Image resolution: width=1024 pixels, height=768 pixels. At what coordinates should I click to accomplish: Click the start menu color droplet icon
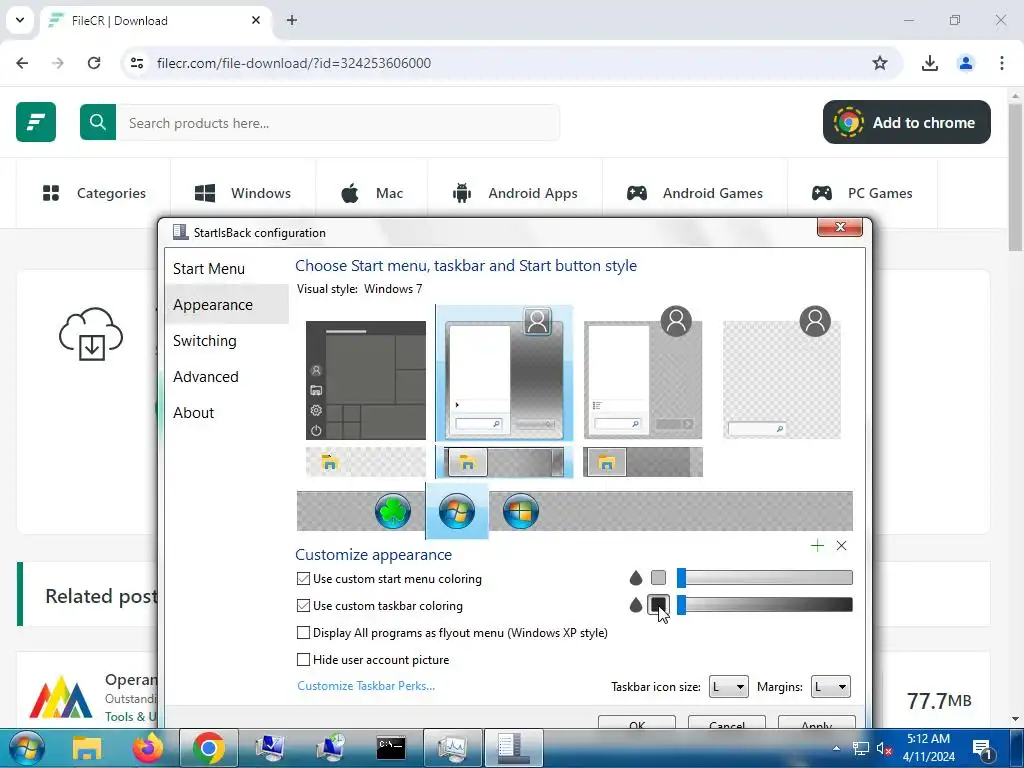click(635, 578)
